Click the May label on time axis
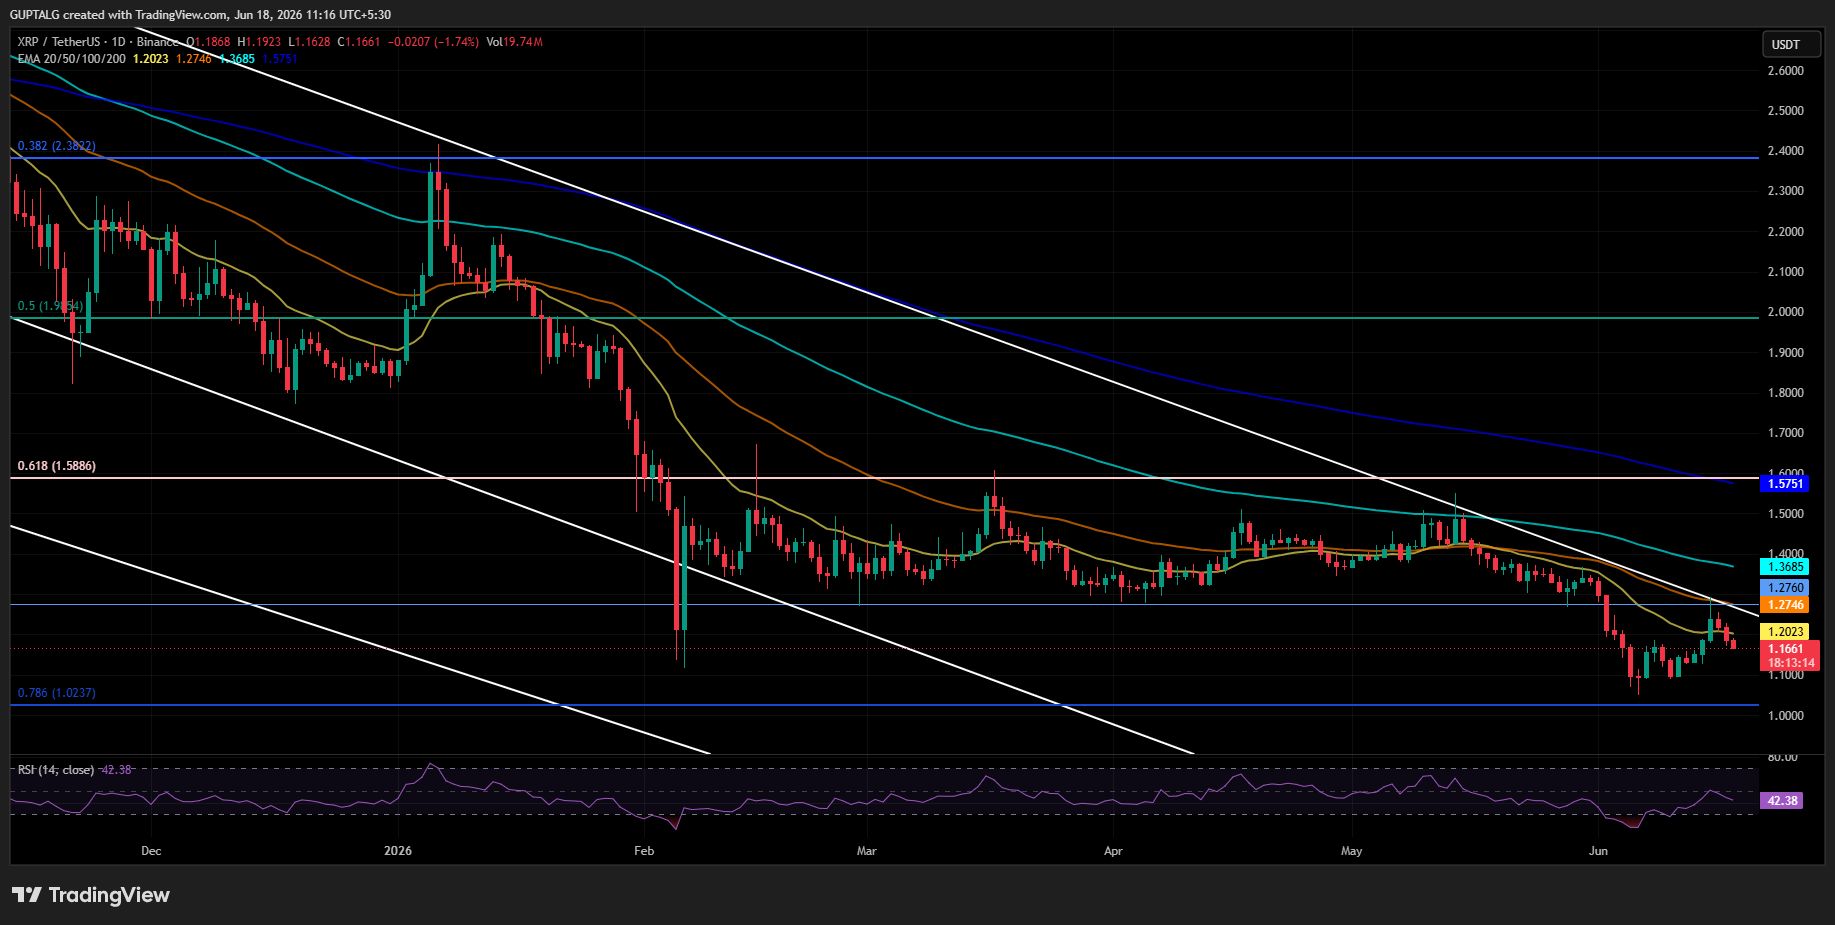1835x925 pixels. 1351,851
